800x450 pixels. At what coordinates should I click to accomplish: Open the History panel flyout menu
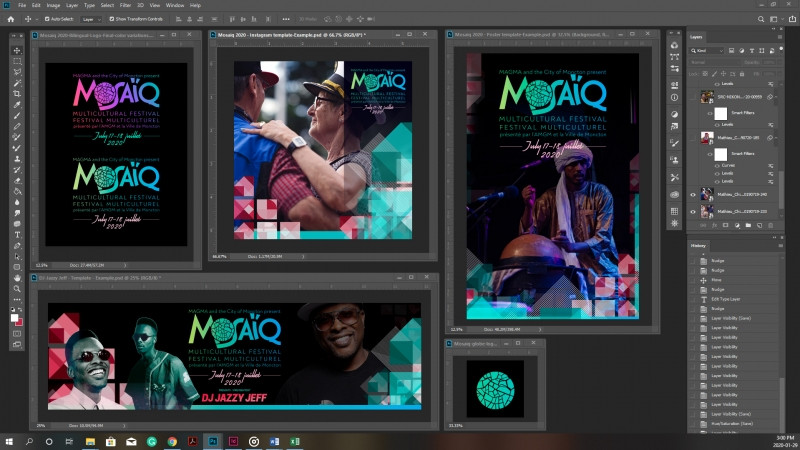pos(780,245)
